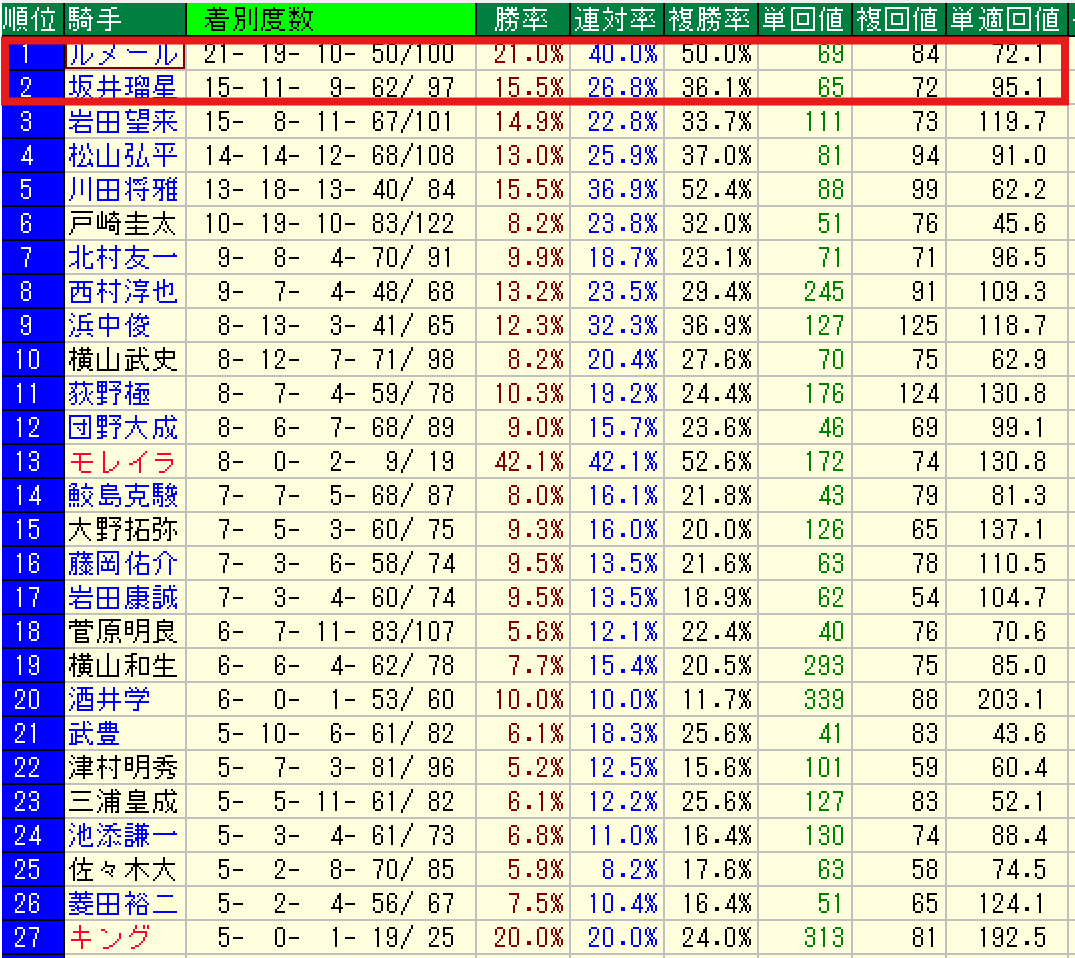Open the red モレイラ jockey link
This screenshot has width=1075, height=958.
123,461
